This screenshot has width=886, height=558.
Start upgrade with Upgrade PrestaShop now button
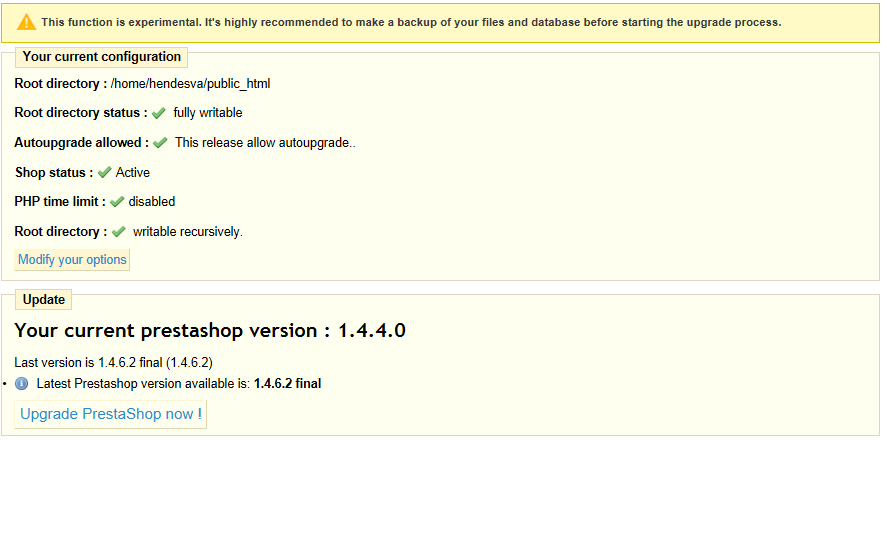click(x=111, y=414)
